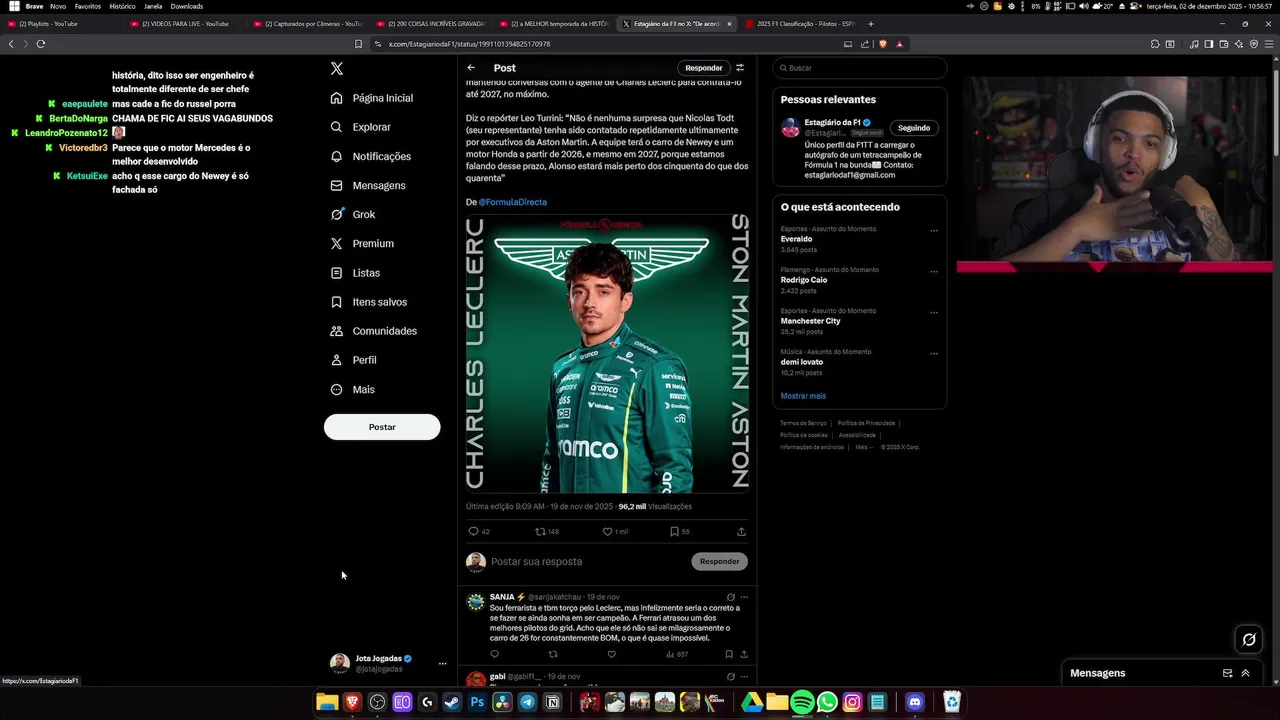The image size is (1280, 720).
Task: Open Discord from the dock
Action: point(914,702)
